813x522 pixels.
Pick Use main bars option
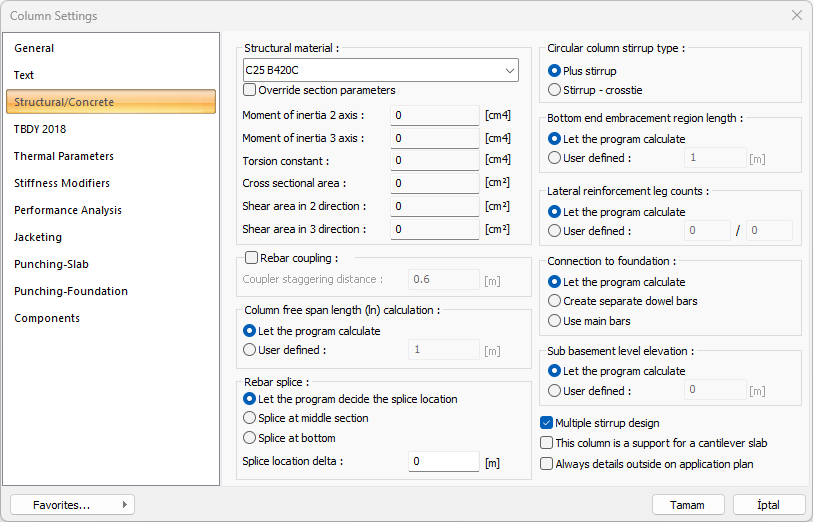pos(555,321)
